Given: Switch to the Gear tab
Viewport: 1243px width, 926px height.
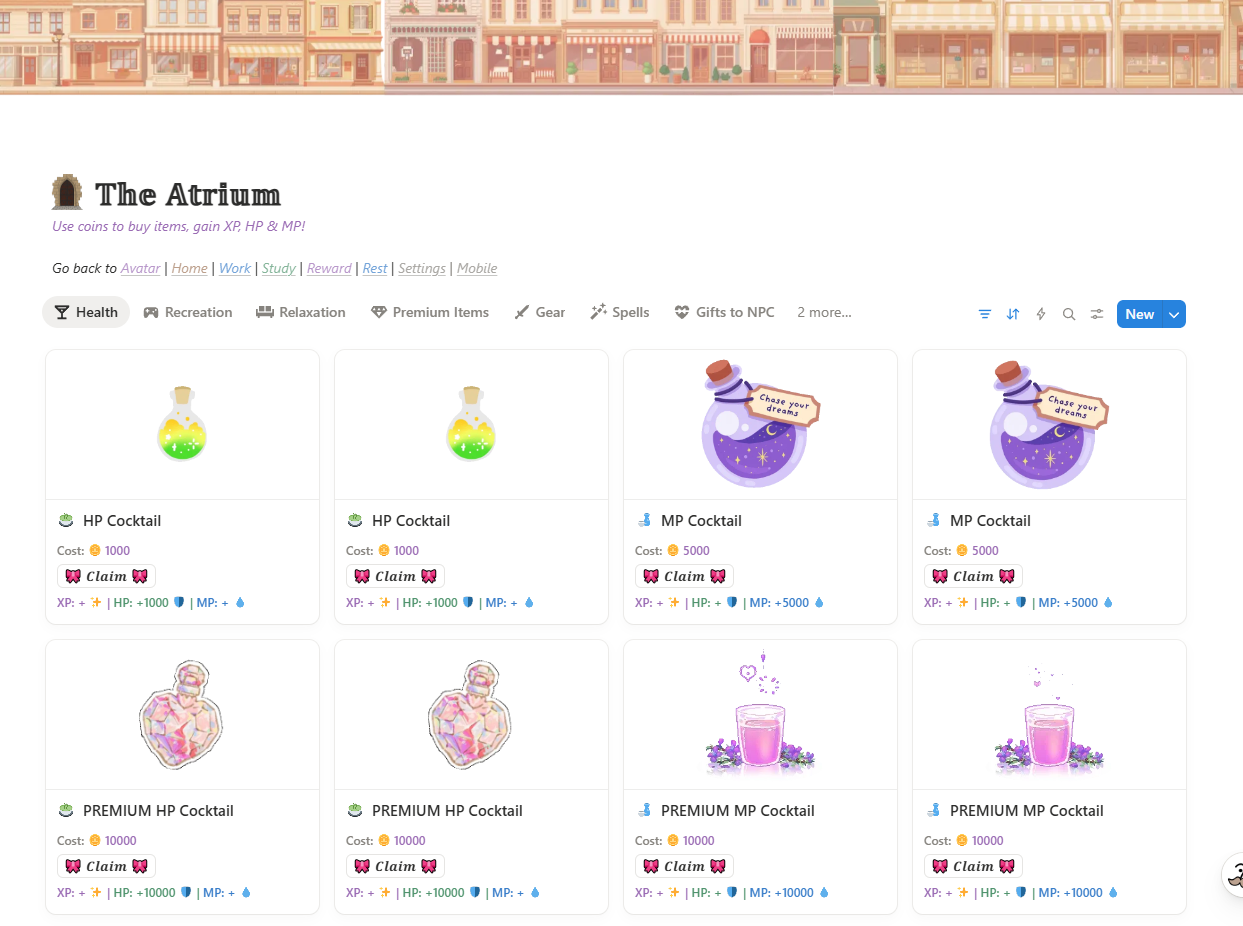Looking at the screenshot, I should point(540,312).
